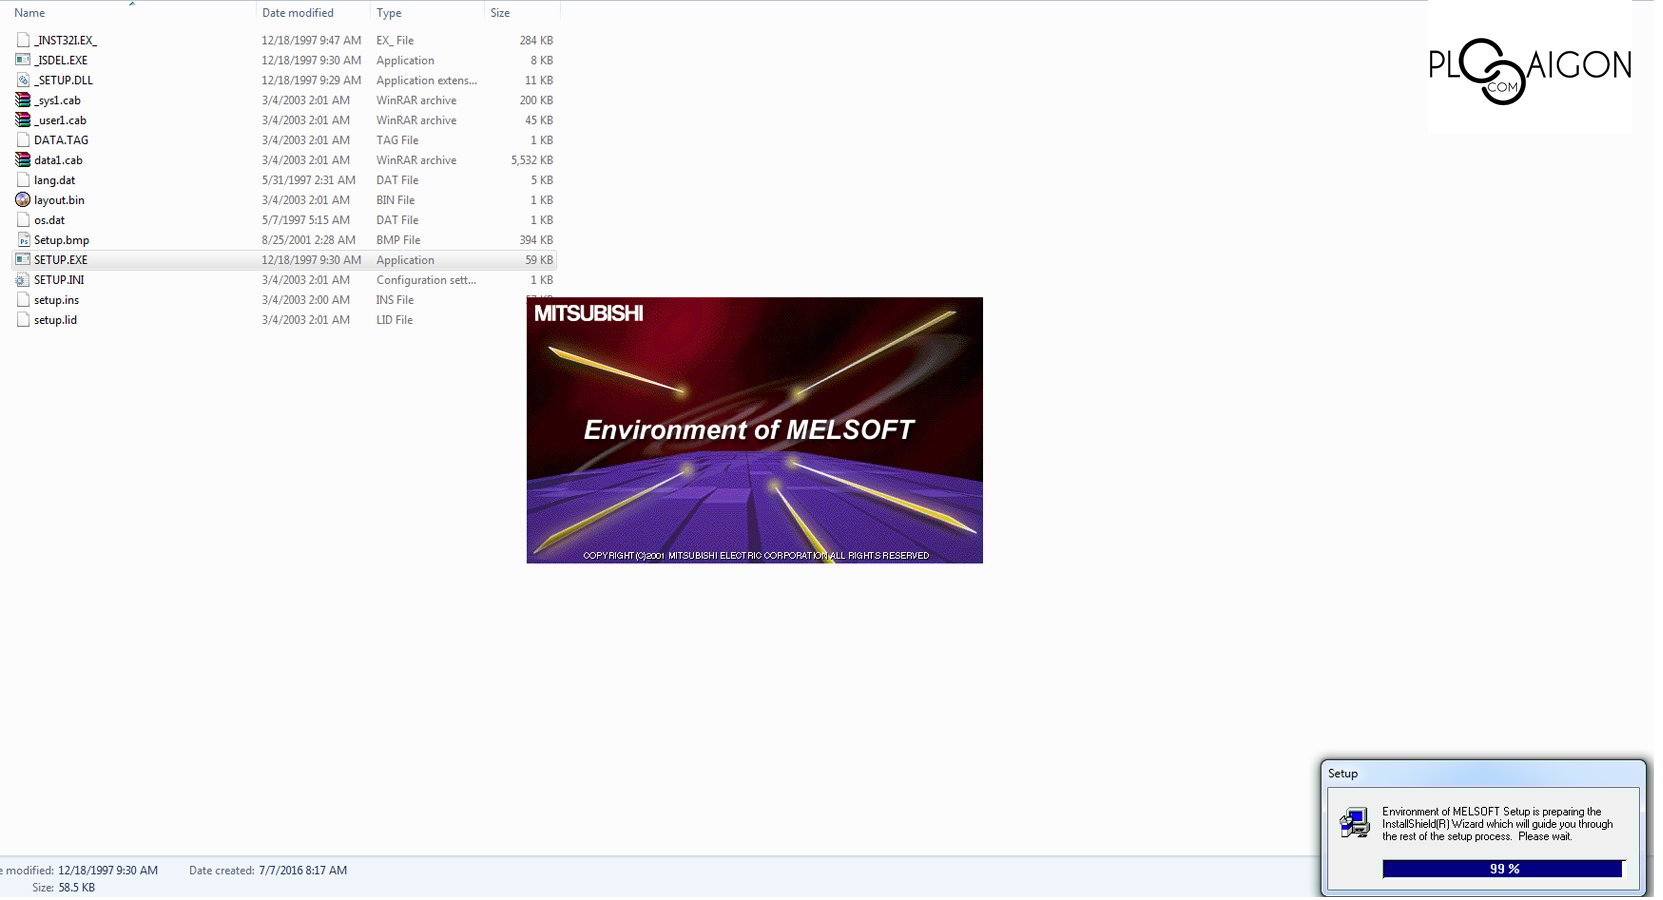The image size is (1663, 900).
Task: Select the _INST32I.EX_ file name
Action: (65, 40)
